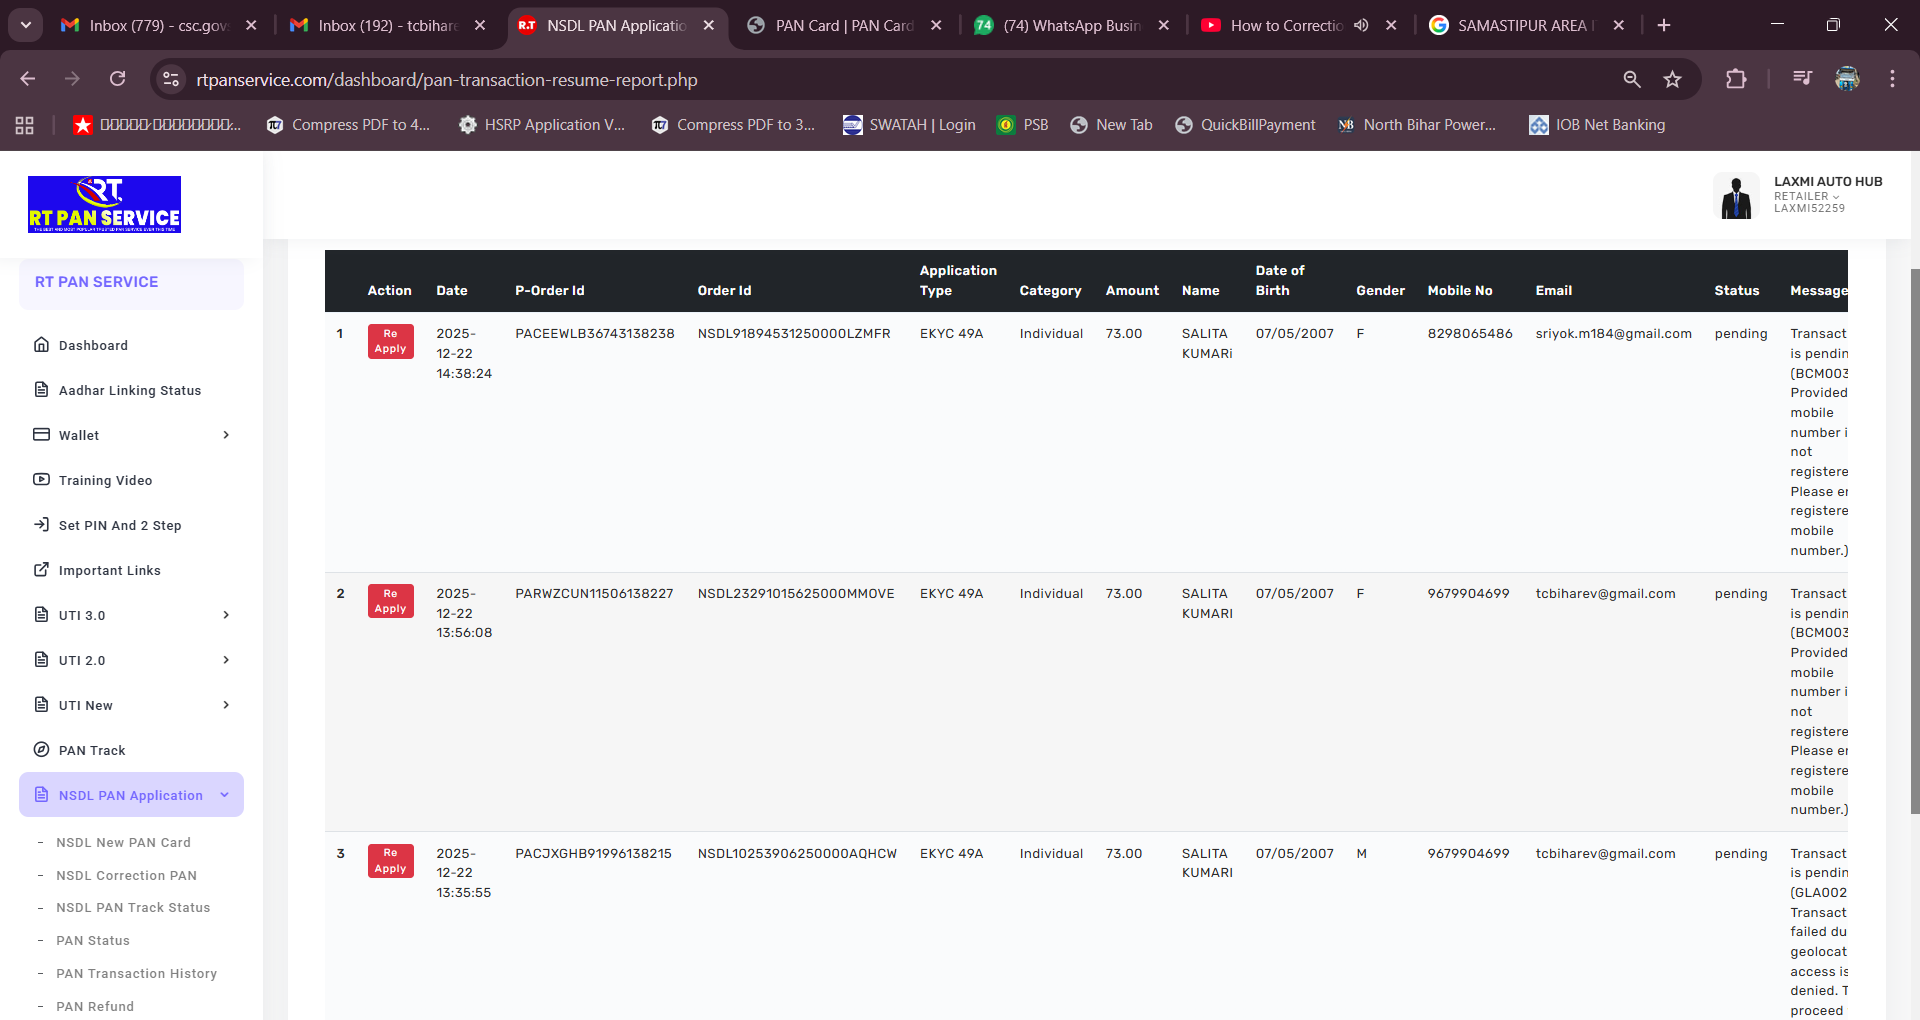Bookmark this page with the star icon
The height and width of the screenshot is (1020, 1920).
tap(1672, 80)
